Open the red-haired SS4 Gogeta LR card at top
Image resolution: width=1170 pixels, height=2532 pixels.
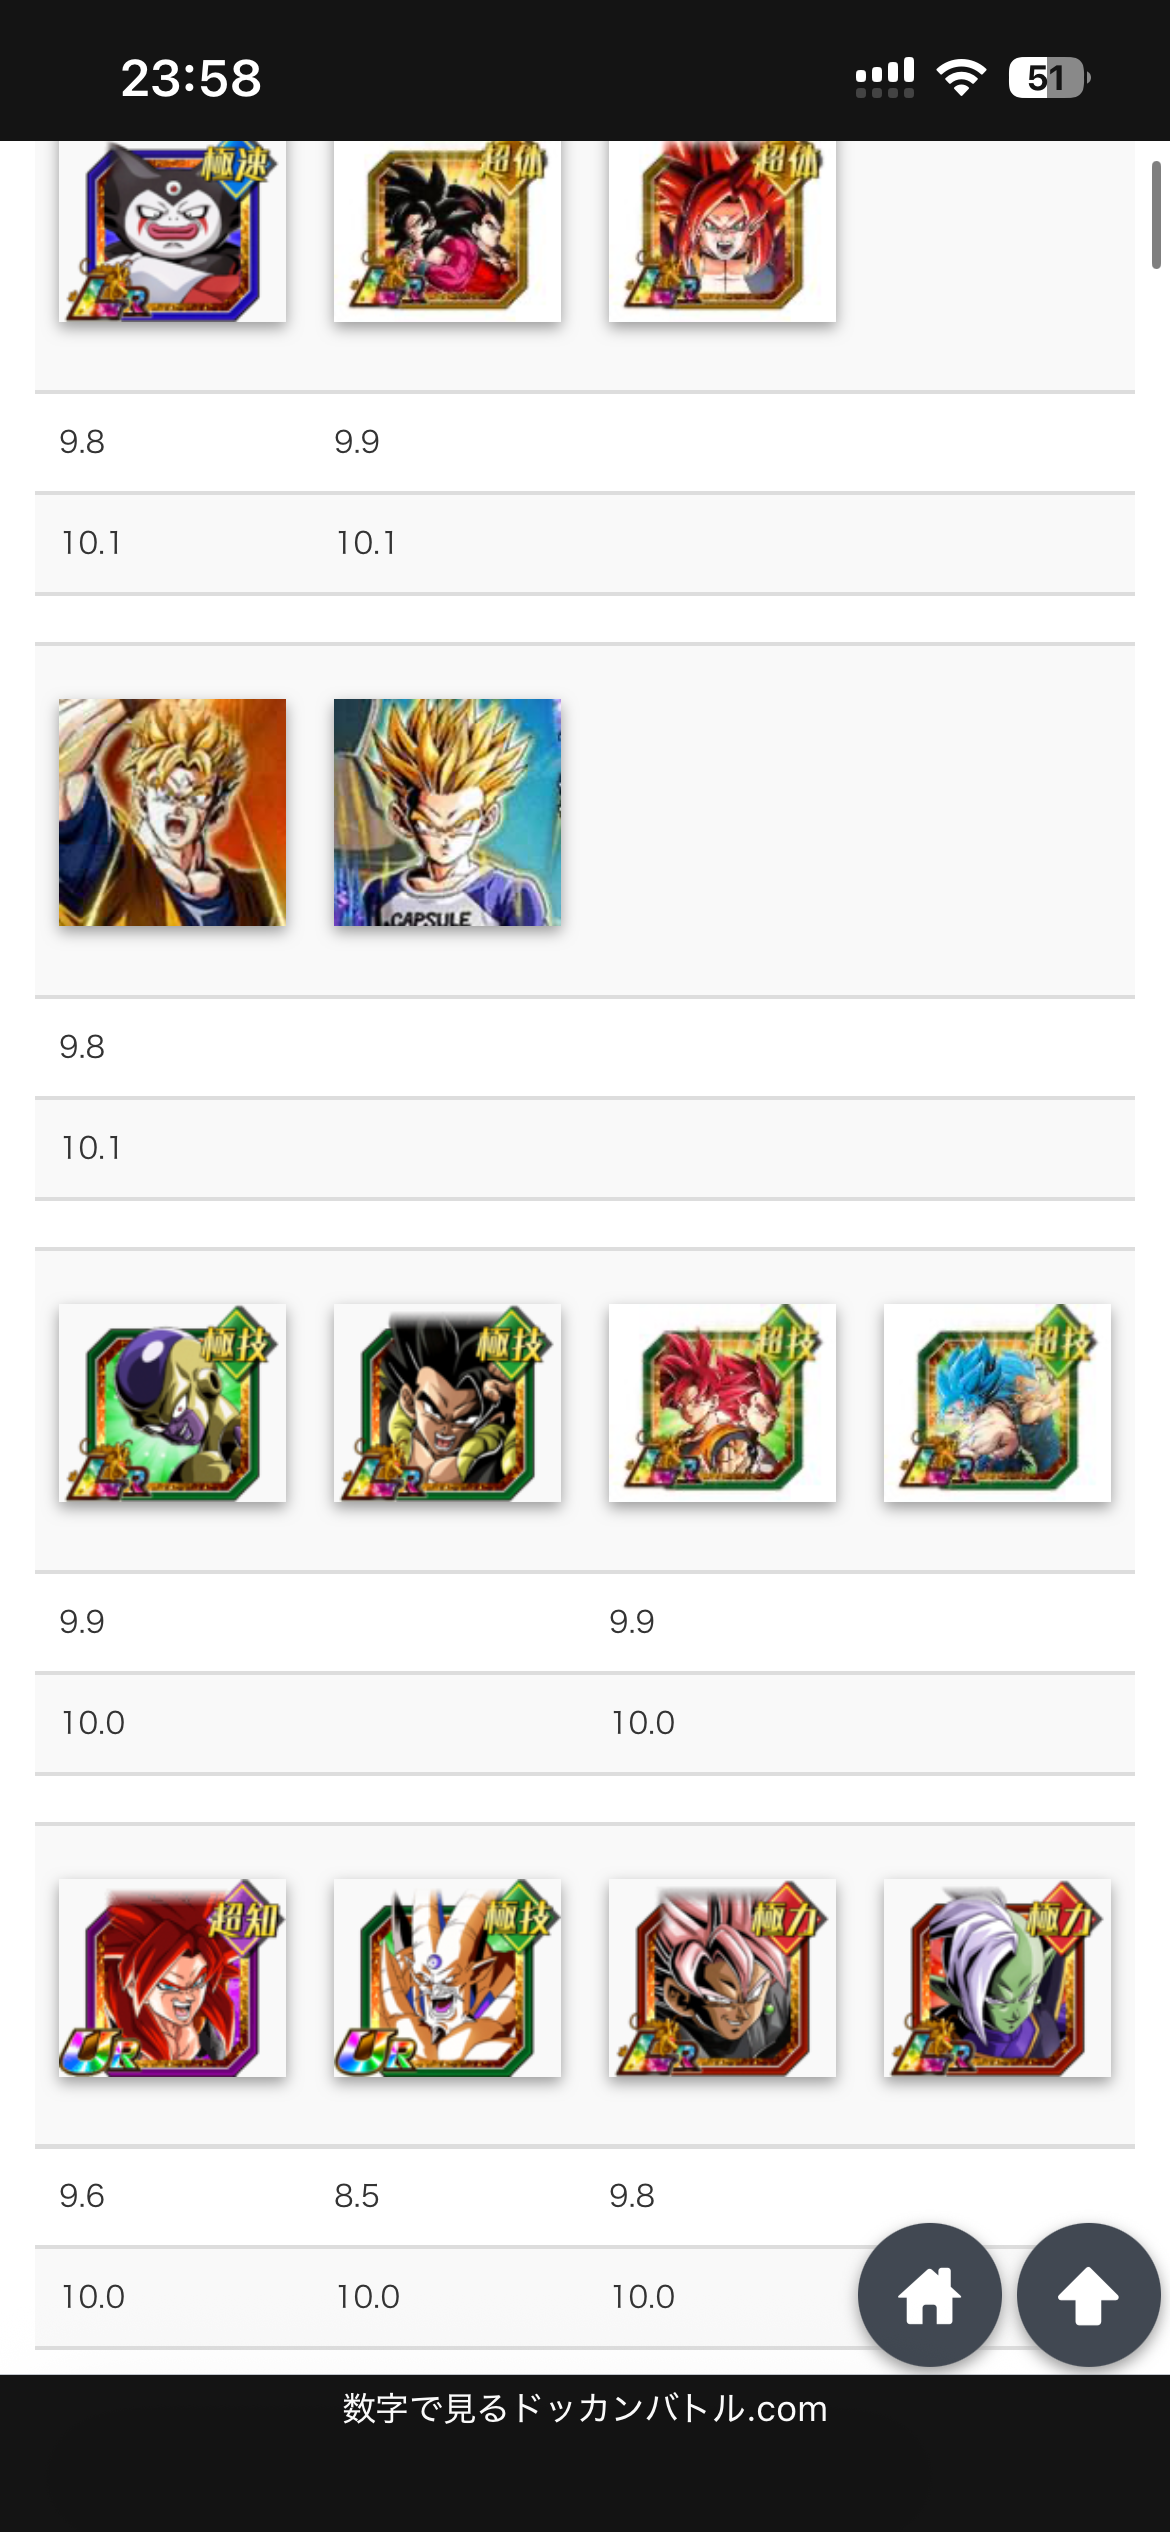pos(722,231)
